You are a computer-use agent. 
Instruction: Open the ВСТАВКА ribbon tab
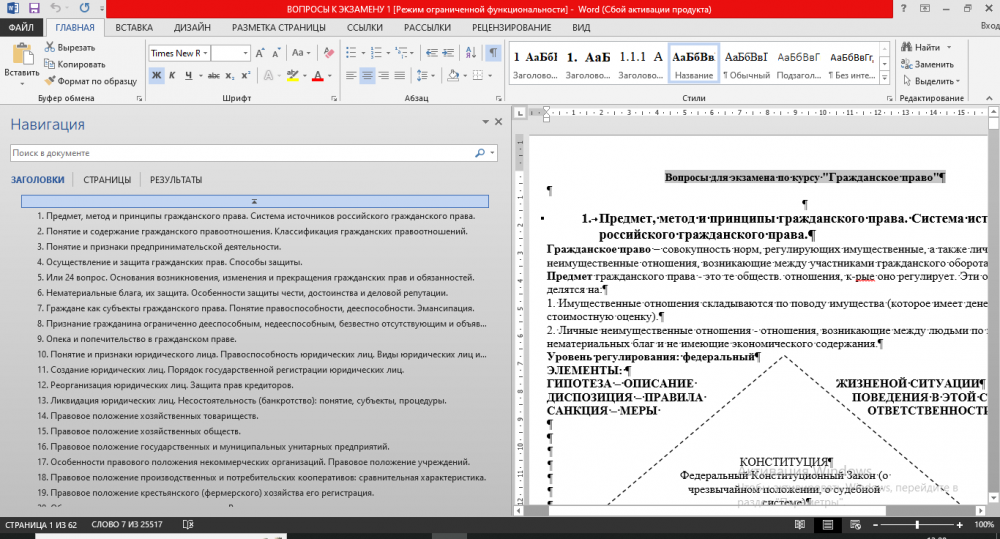click(x=134, y=28)
